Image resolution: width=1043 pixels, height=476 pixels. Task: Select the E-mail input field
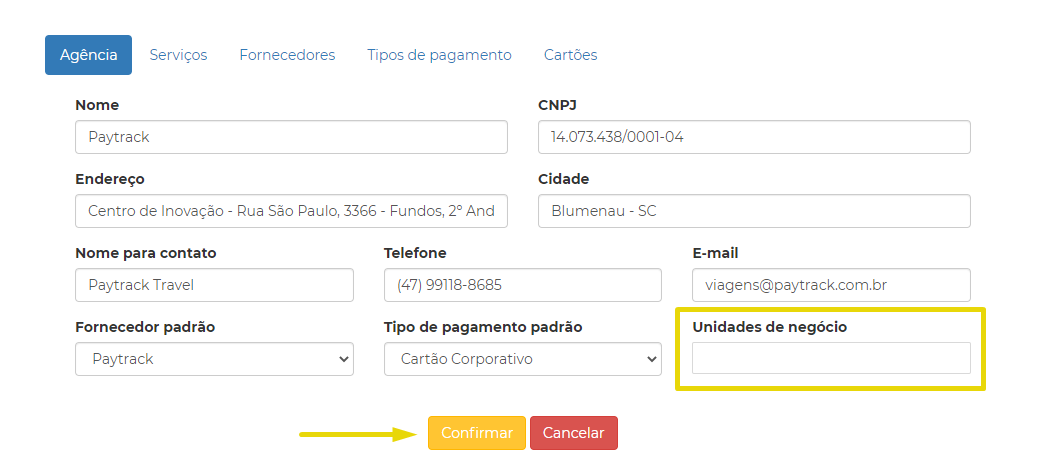tap(831, 285)
